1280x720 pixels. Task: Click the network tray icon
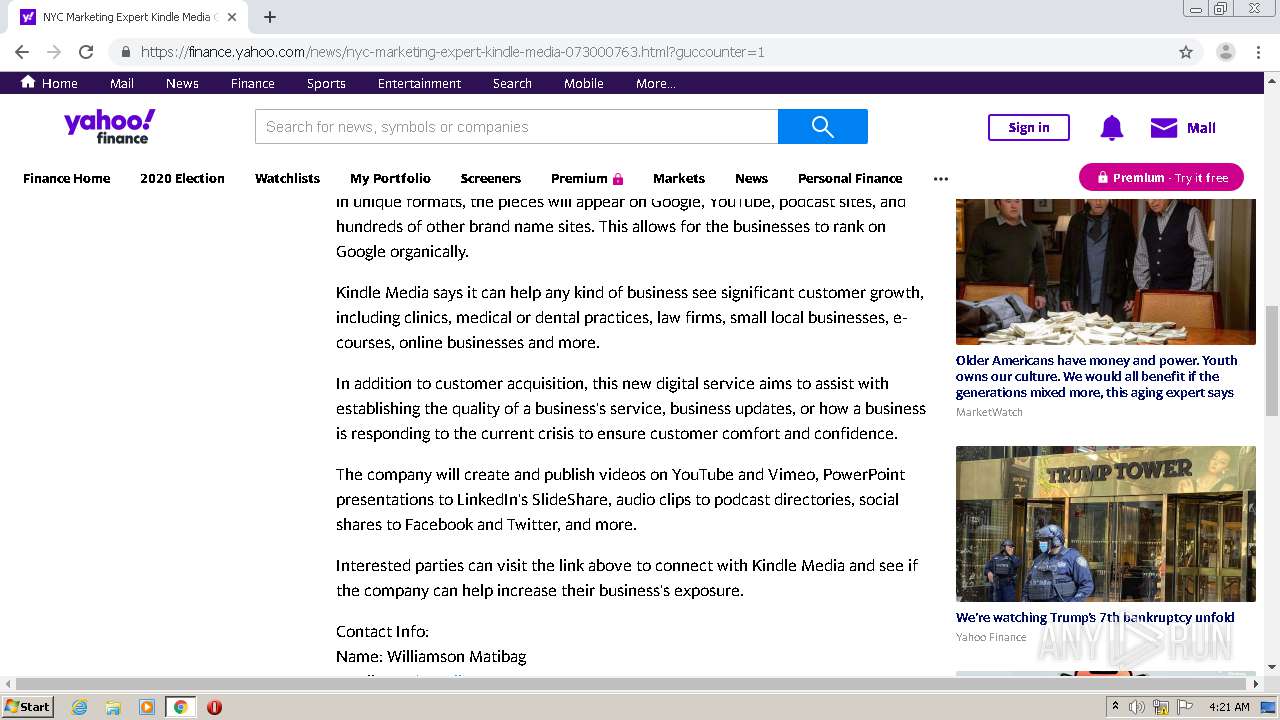pyautogui.click(x=1161, y=707)
